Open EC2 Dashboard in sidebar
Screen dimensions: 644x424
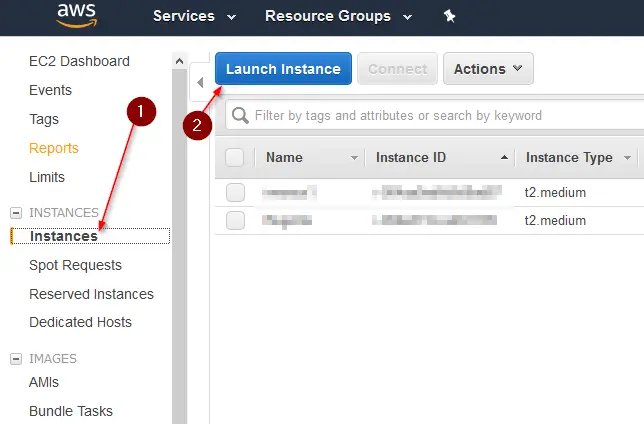pos(79,61)
